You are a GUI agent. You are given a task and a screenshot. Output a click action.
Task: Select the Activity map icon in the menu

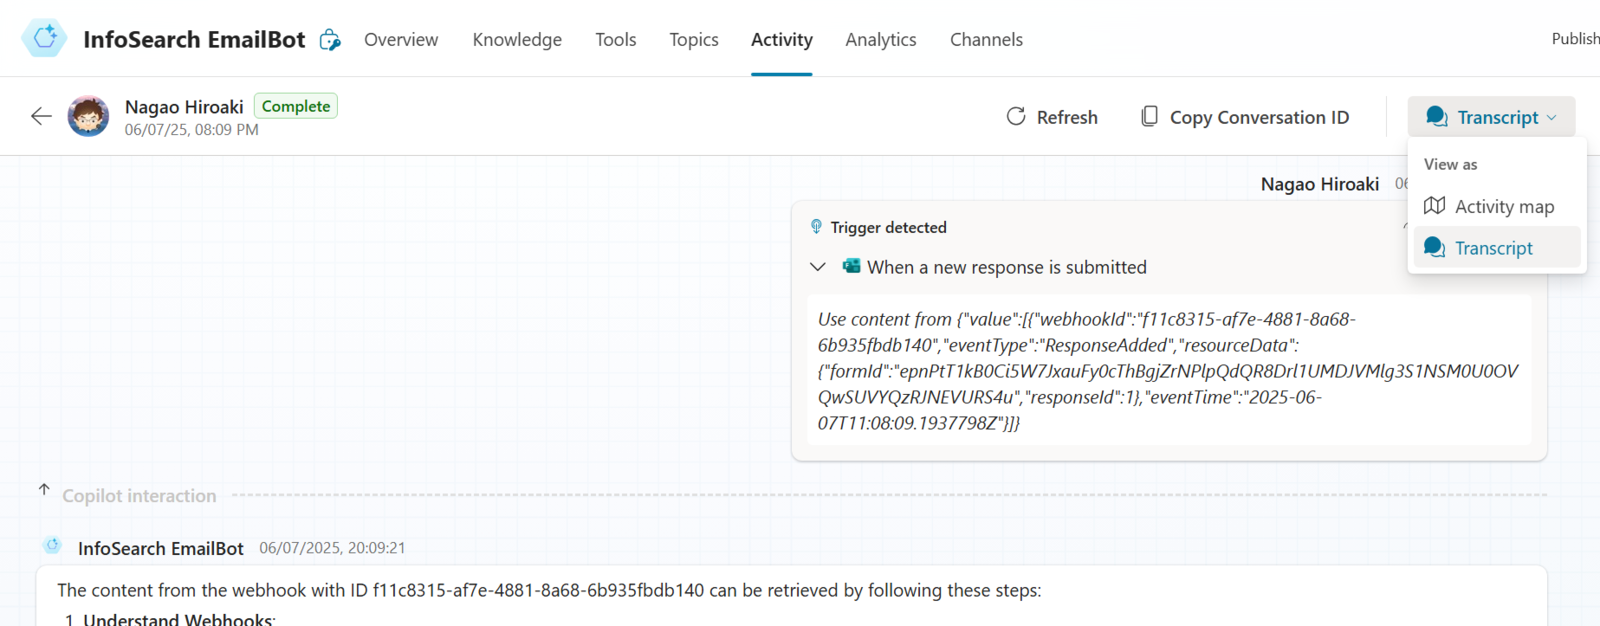point(1435,206)
